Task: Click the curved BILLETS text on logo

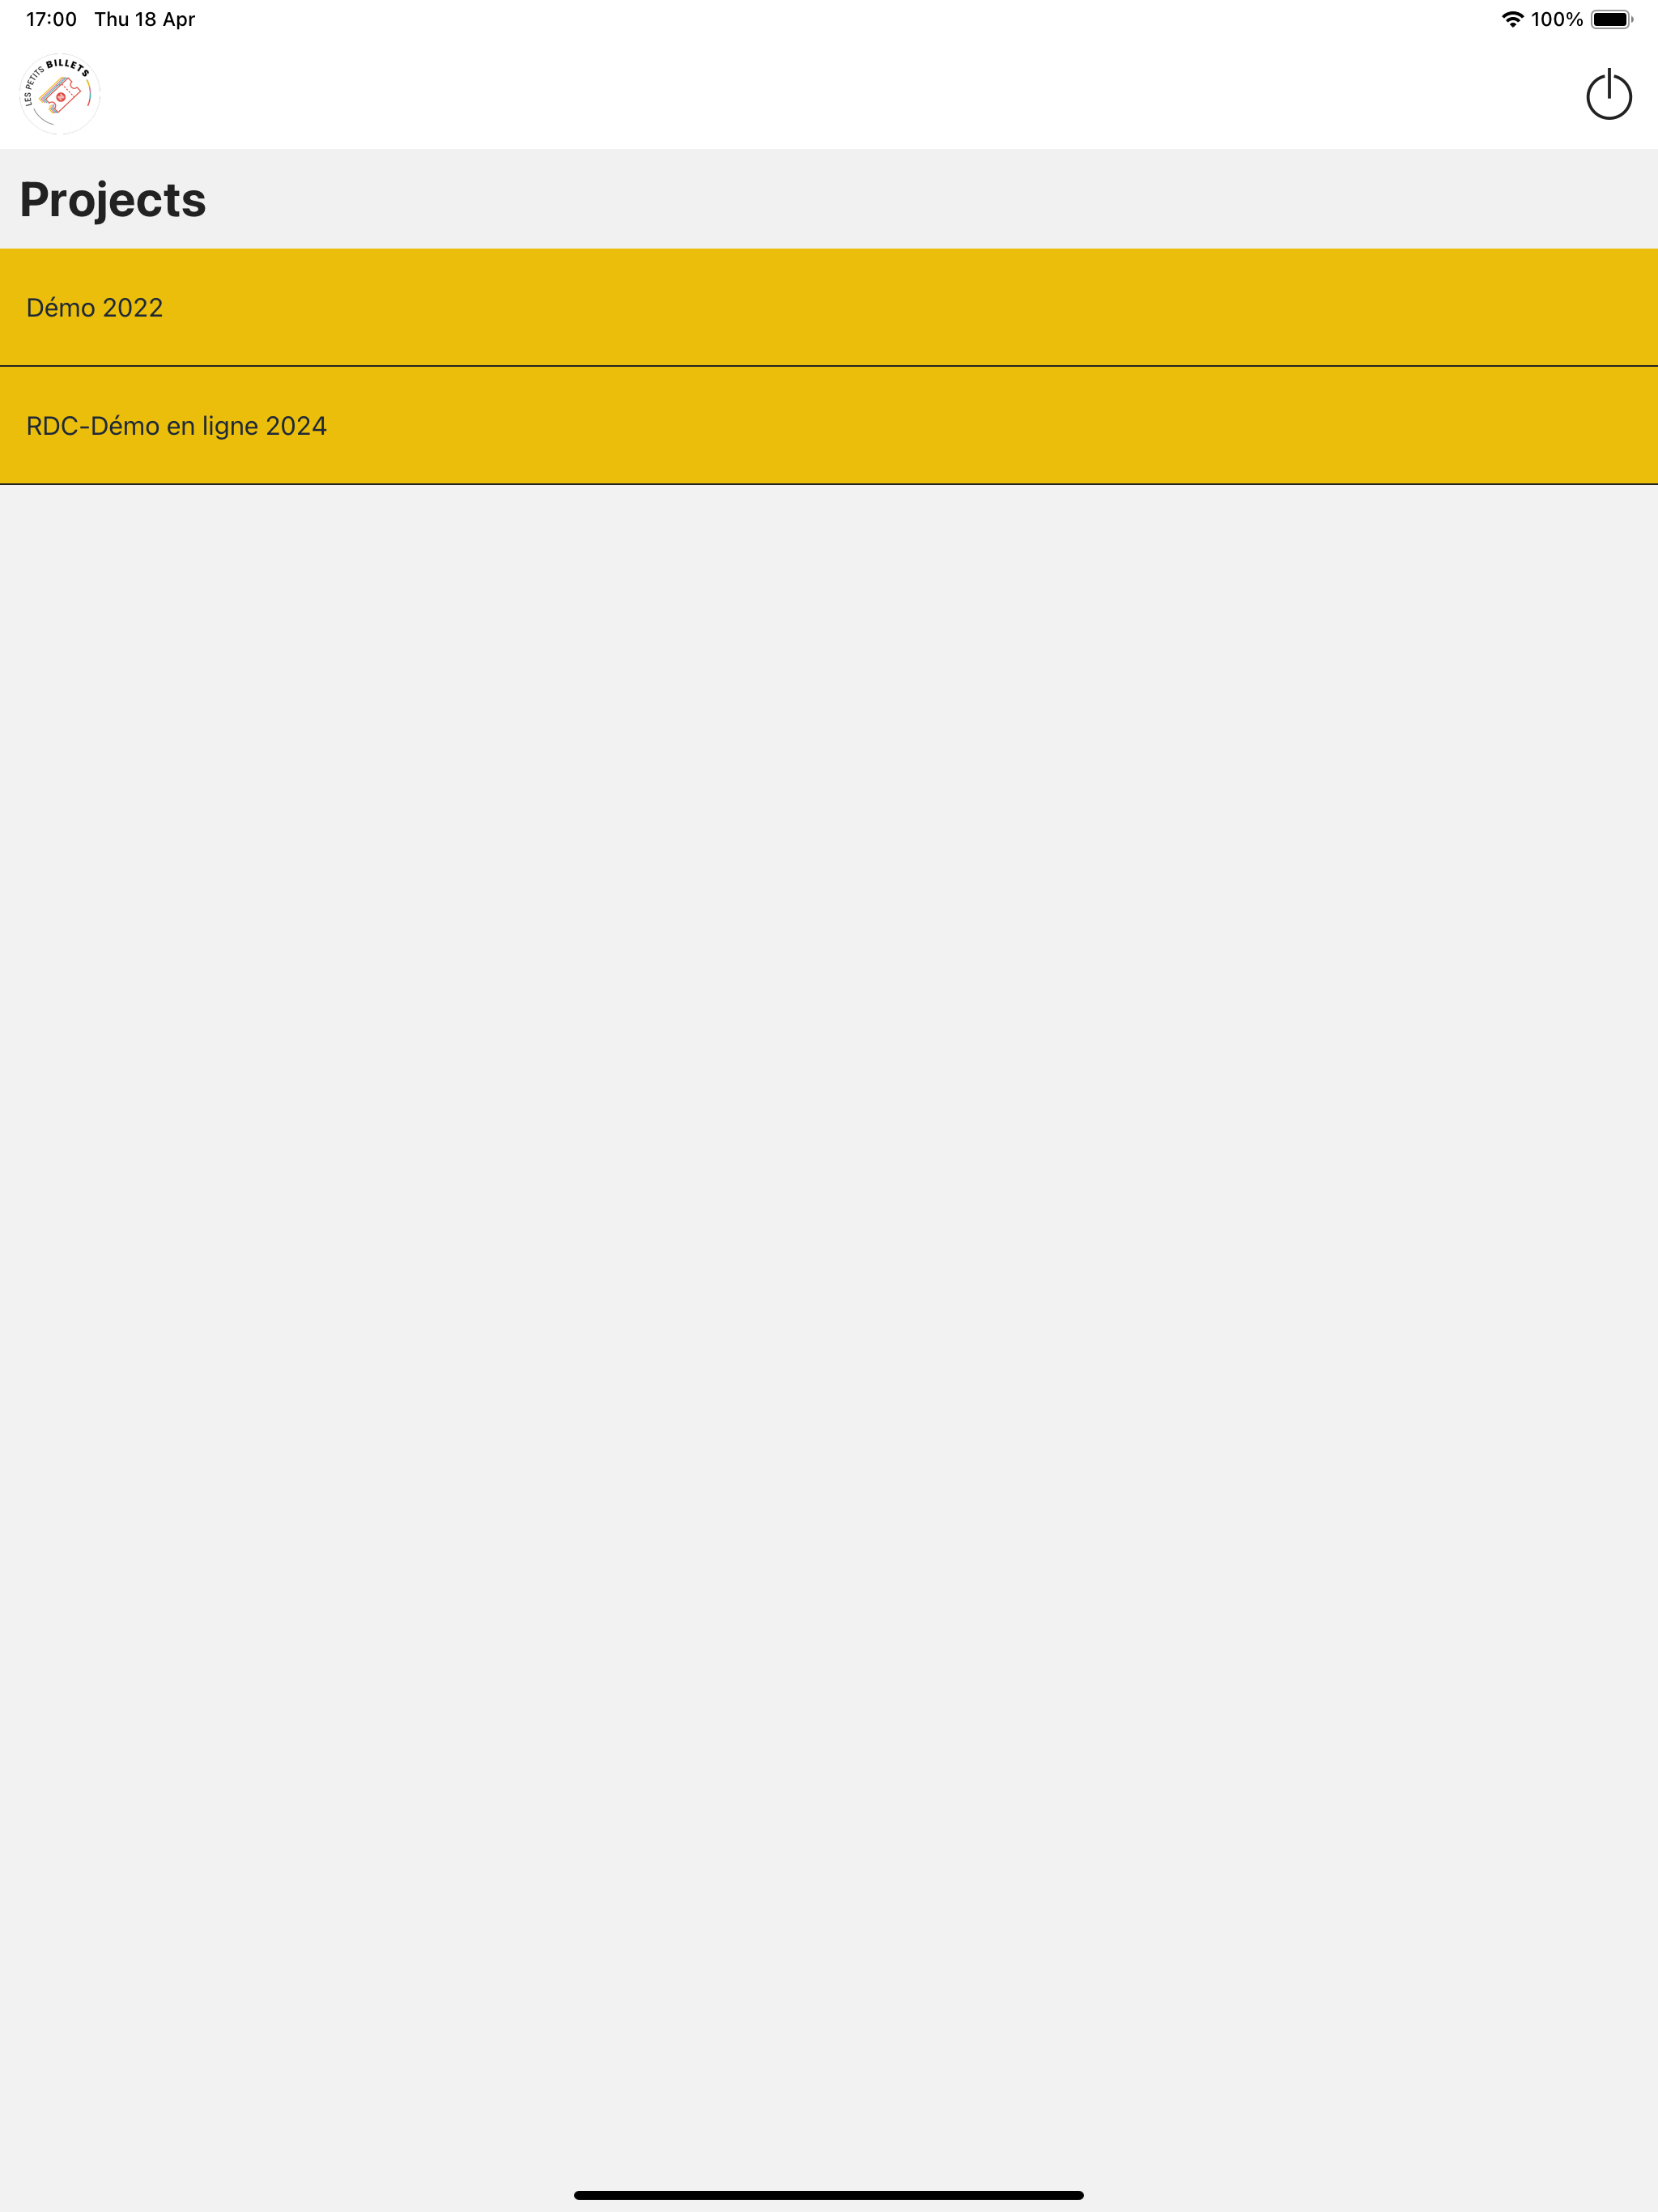Action: pyautogui.click(x=68, y=66)
